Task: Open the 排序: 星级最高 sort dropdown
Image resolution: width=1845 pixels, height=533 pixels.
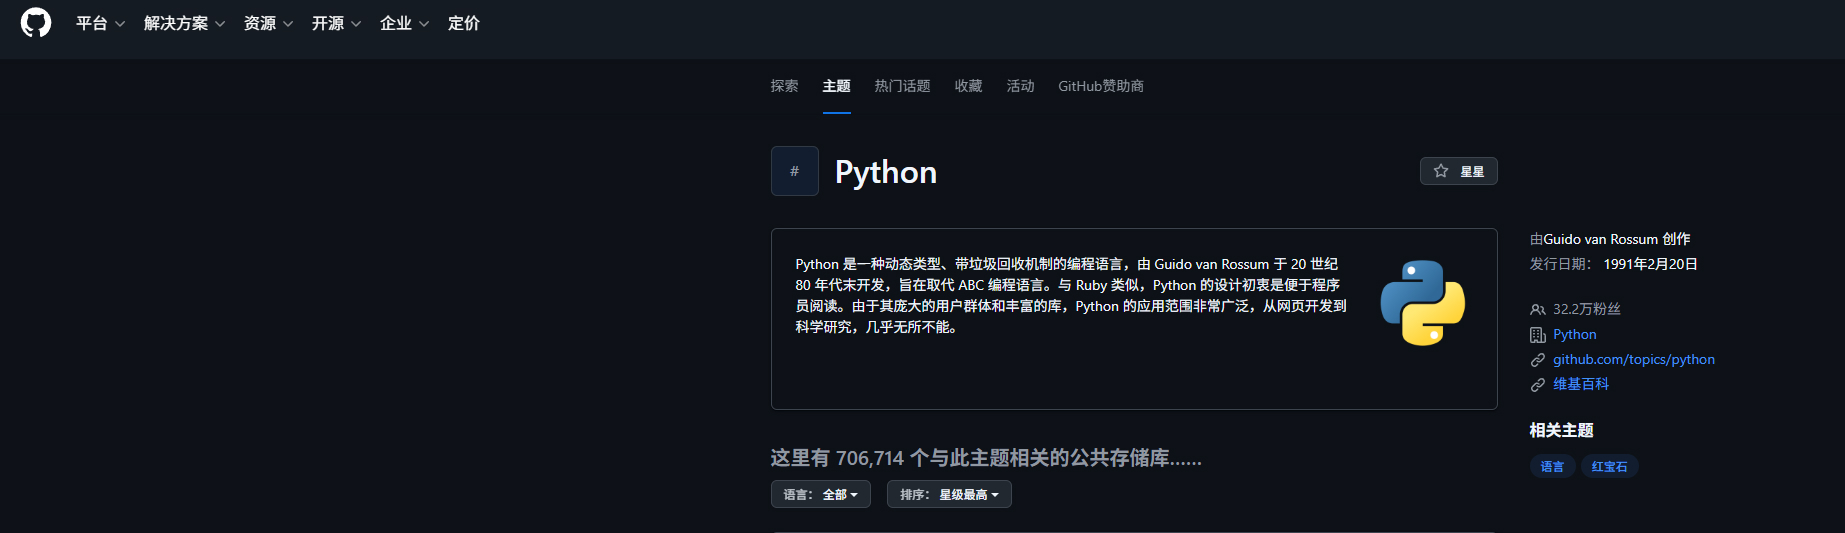Action: click(x=949, y=494)
